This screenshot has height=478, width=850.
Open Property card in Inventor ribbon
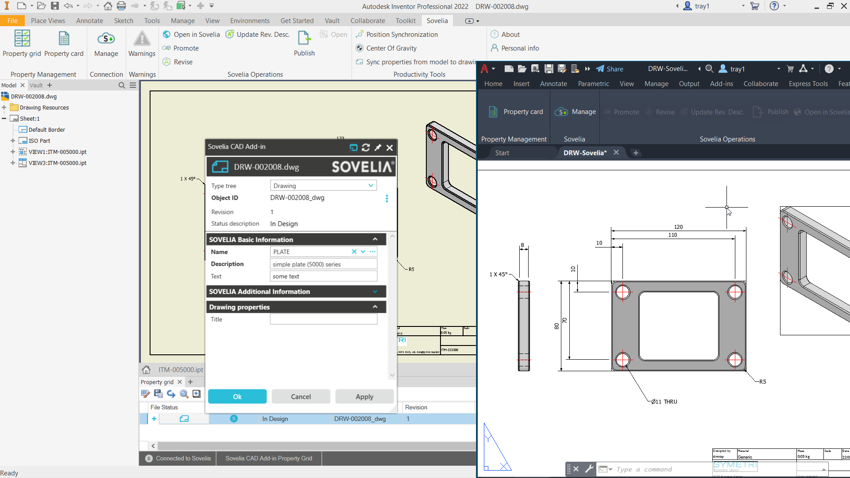click(64, 43)
